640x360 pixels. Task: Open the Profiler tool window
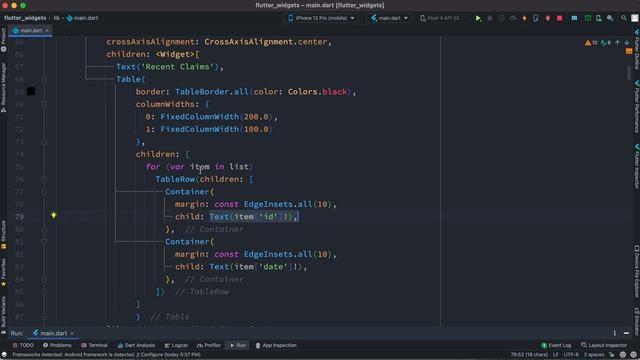tap(209, 345)
